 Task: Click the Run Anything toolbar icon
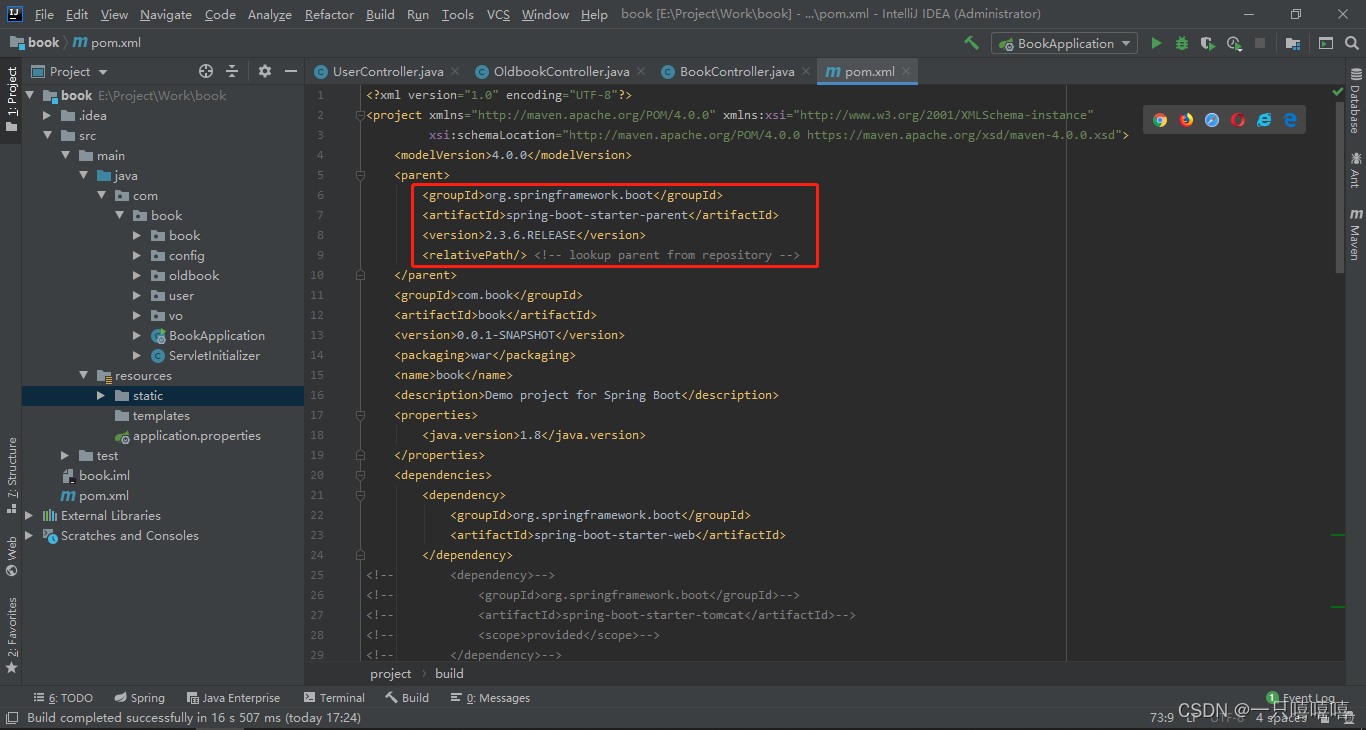pos(1326,43)
